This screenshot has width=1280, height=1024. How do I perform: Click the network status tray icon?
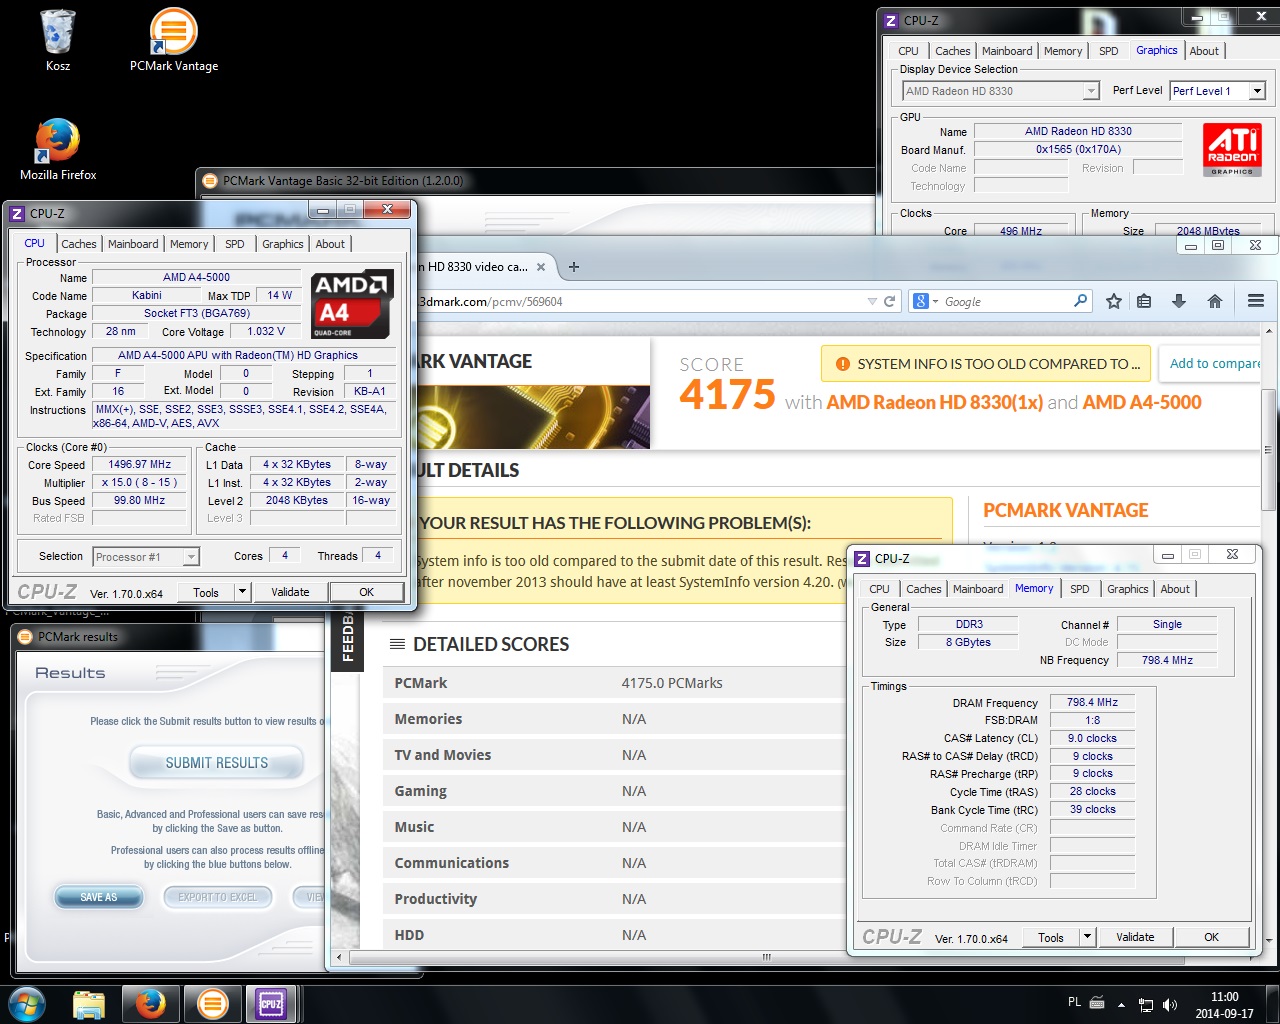tap(1146, 1005)
